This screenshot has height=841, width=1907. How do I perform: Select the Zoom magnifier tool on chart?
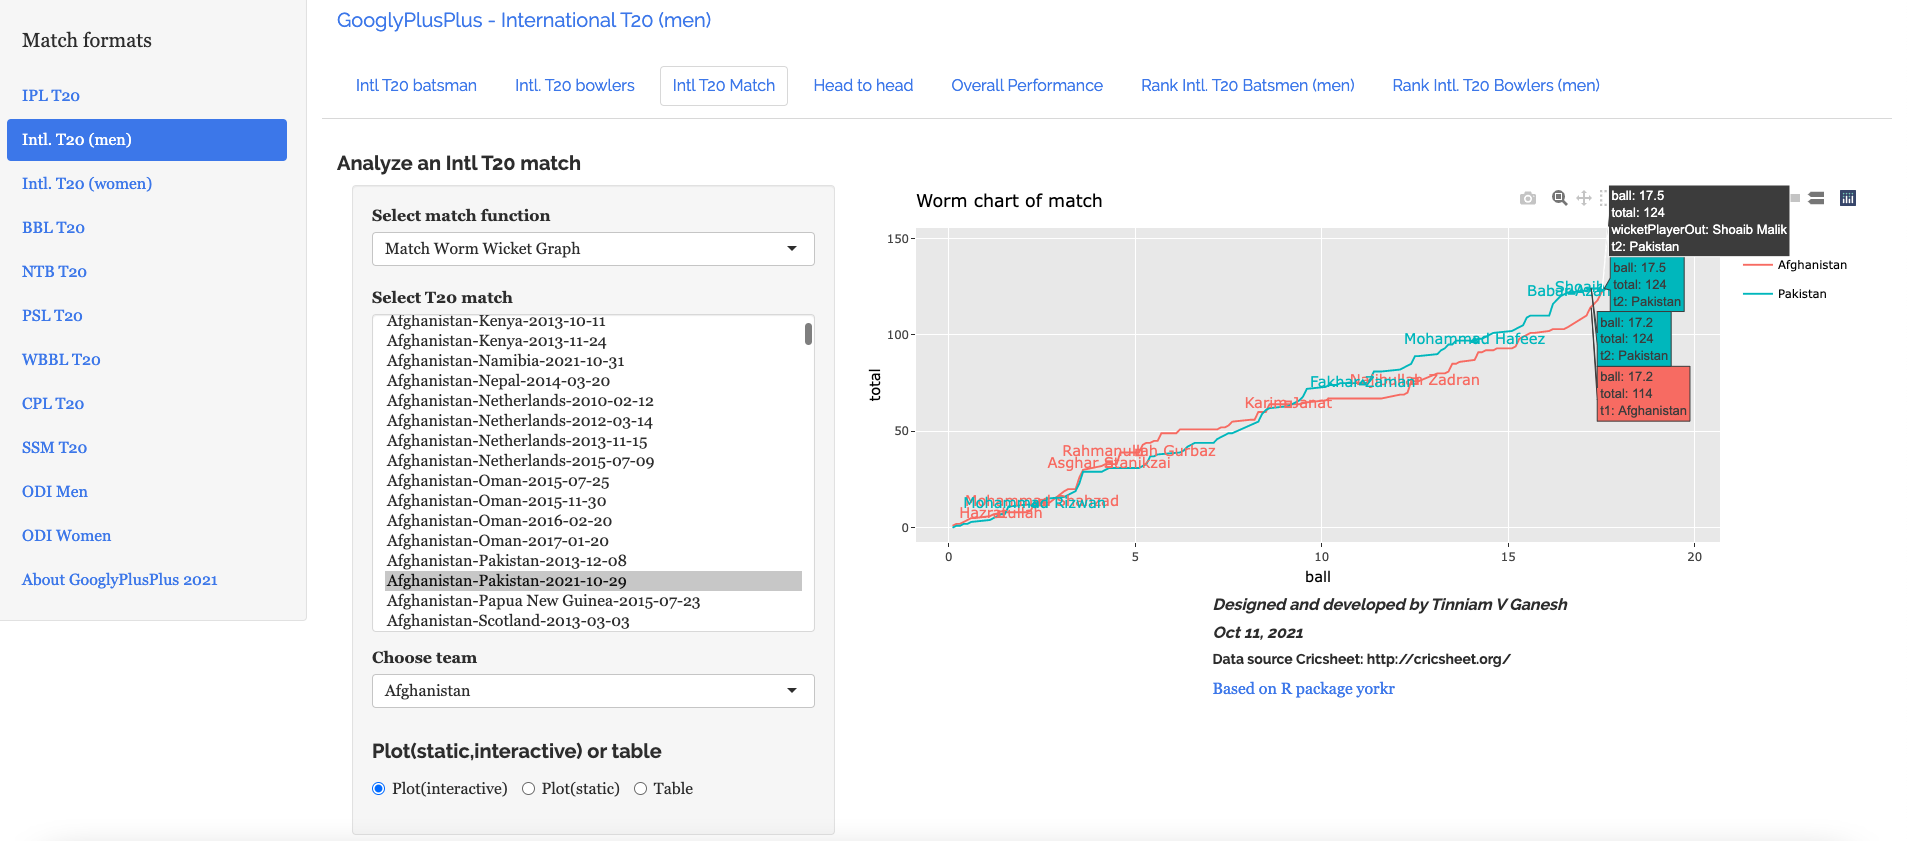click(1559, 198)
